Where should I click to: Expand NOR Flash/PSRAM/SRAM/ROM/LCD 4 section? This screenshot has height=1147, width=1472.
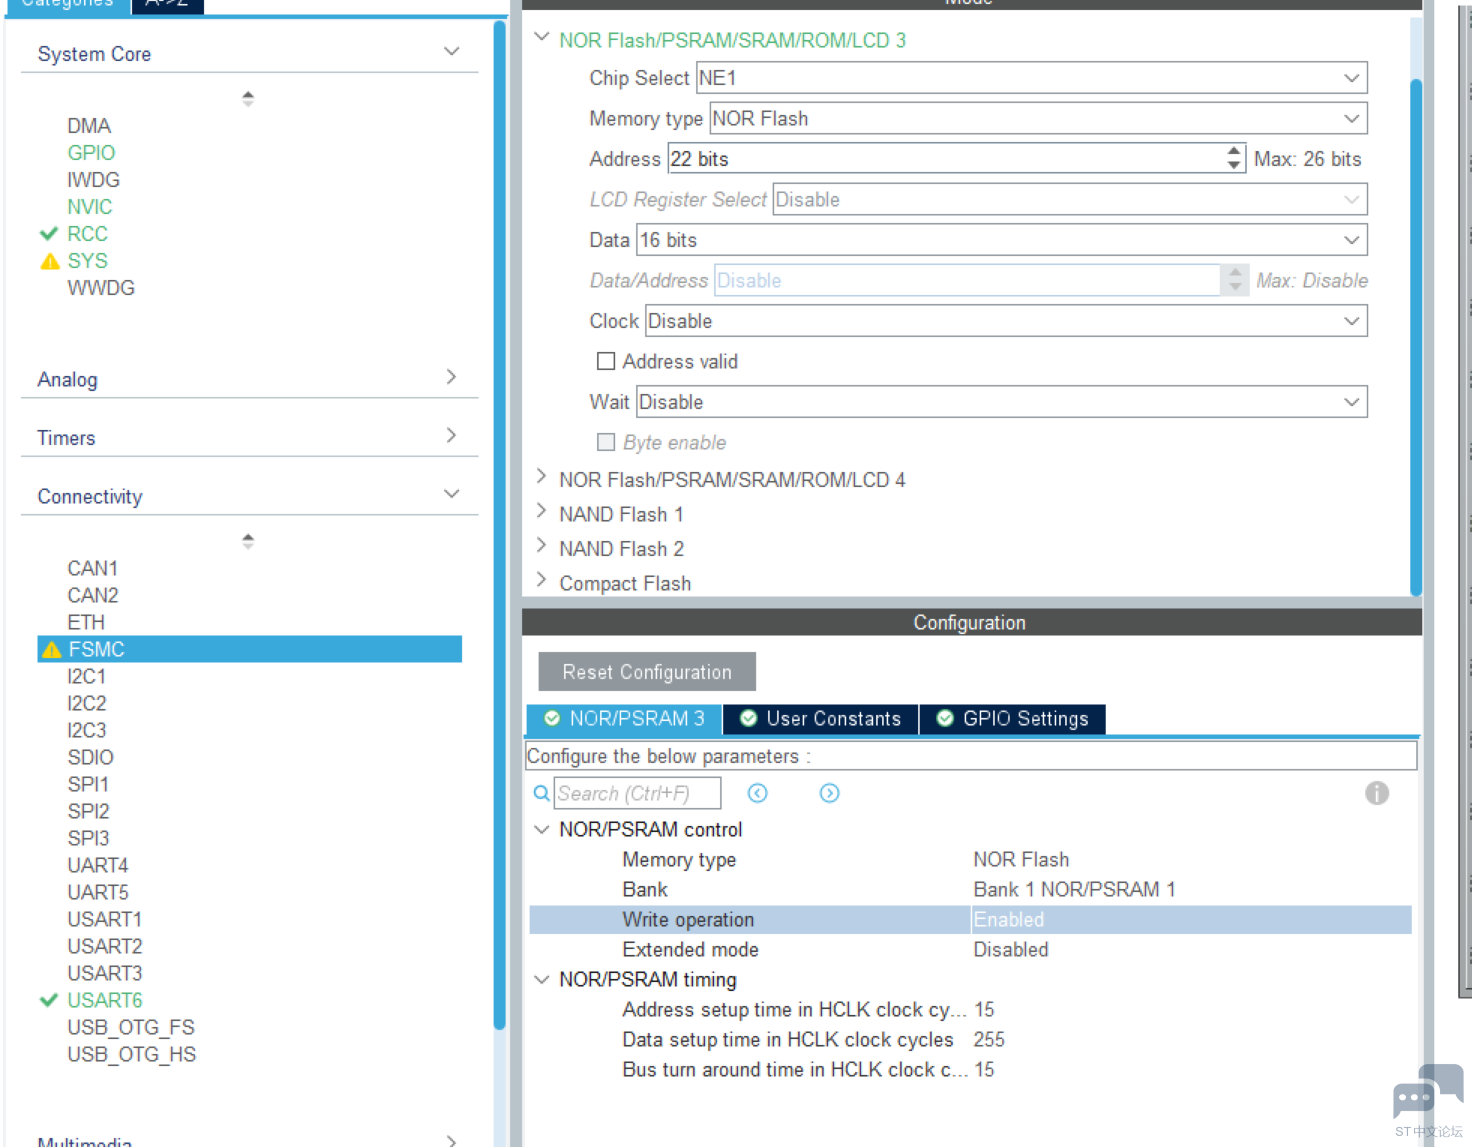(541, 476)
